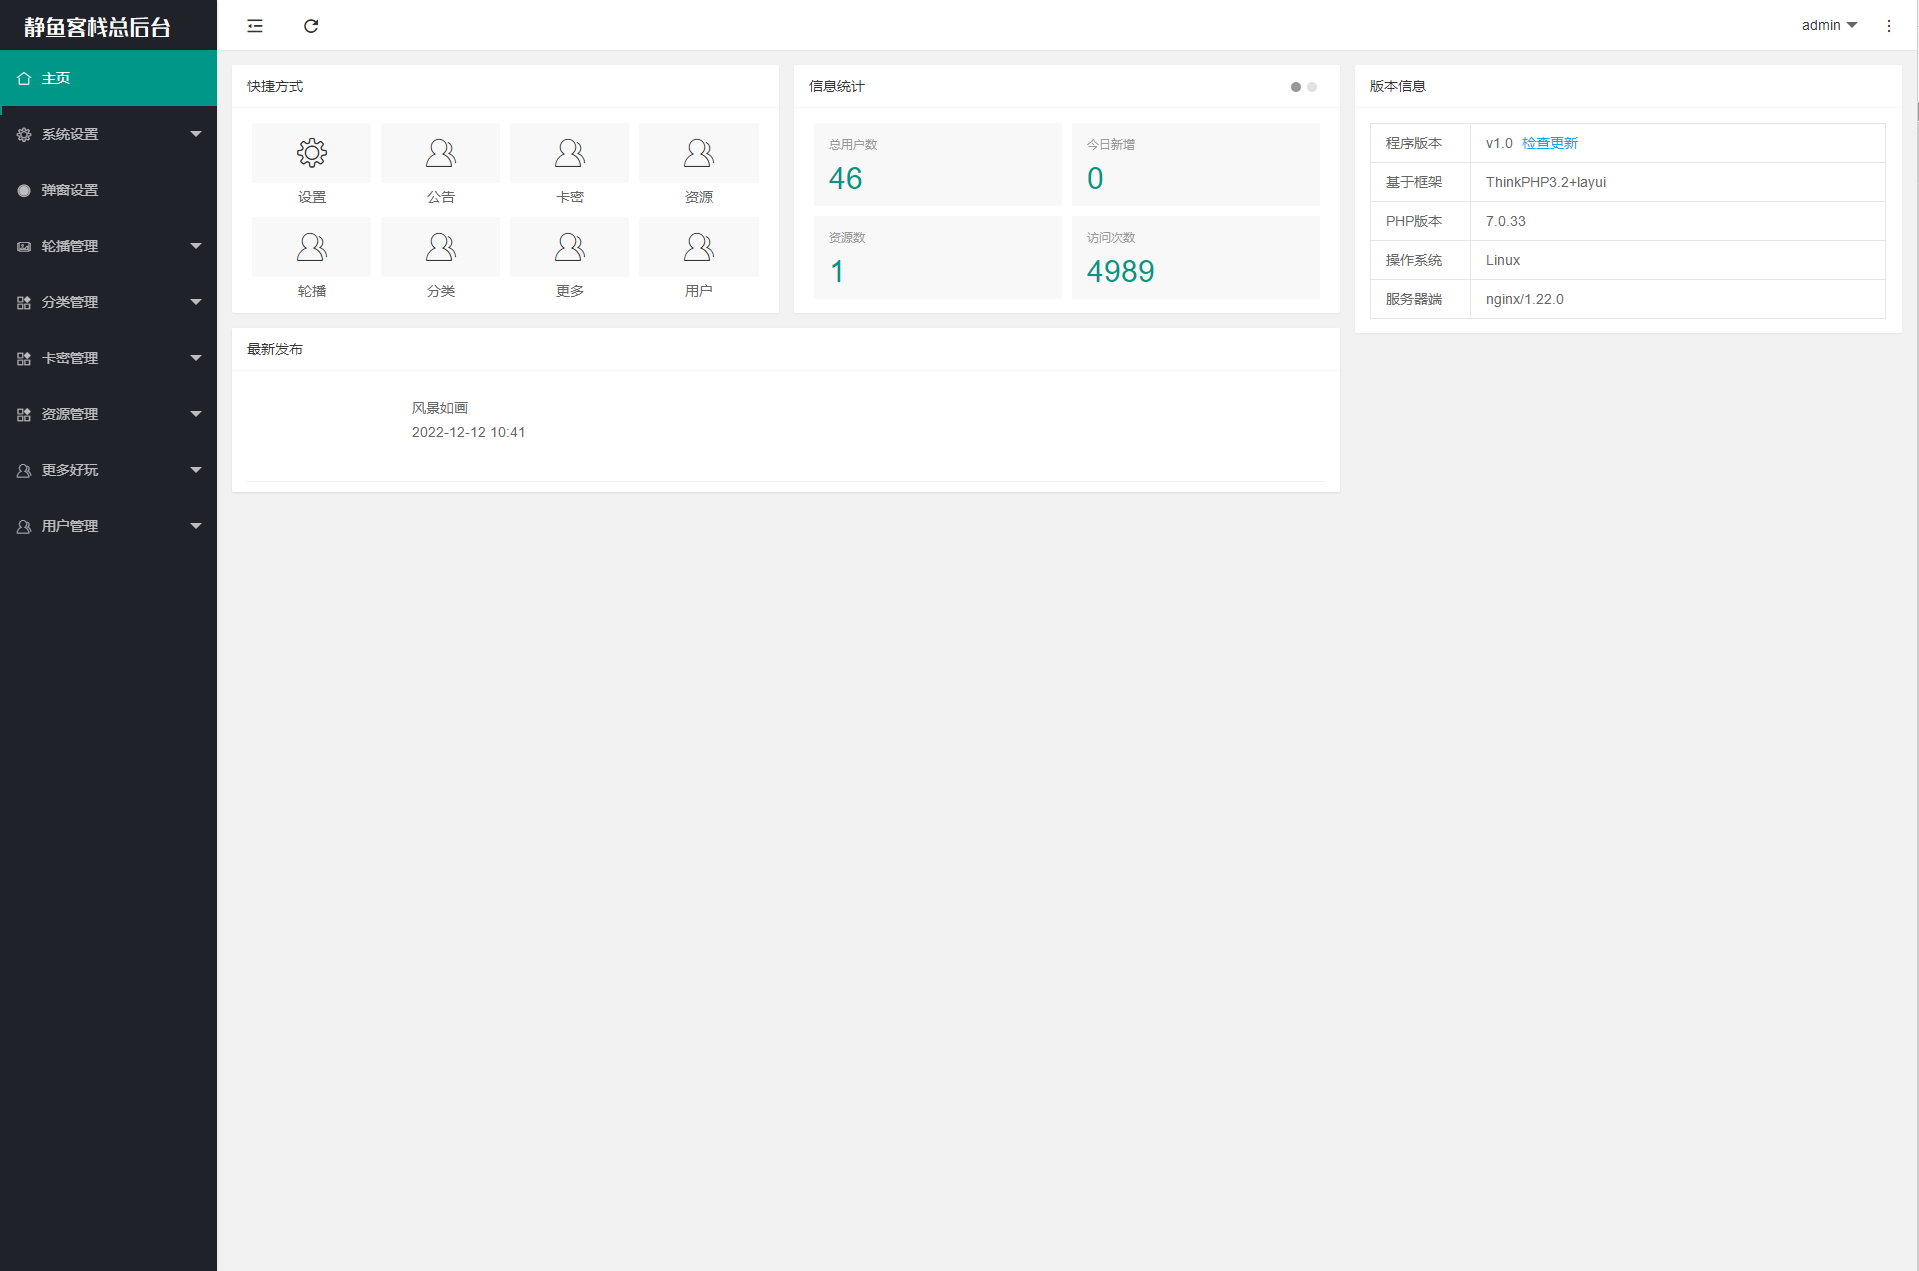The image size is (1919, 1271).
Task: Open the 轮播 shortcut icon
Action: coord(311,247)
